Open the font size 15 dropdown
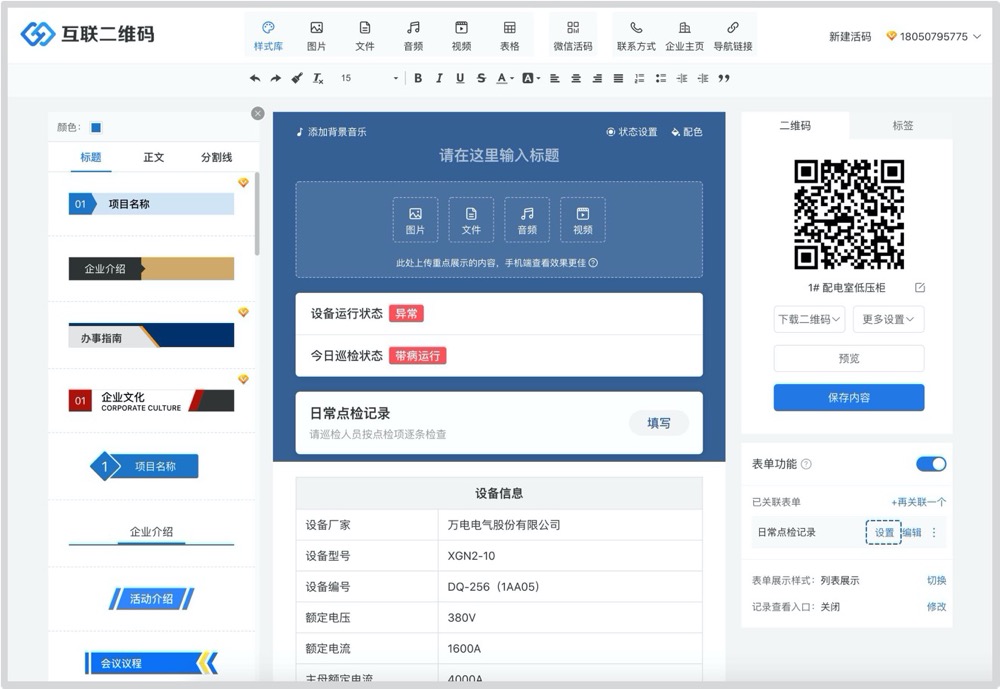This screenshot has height=689, width=1000. pos(369,78)
